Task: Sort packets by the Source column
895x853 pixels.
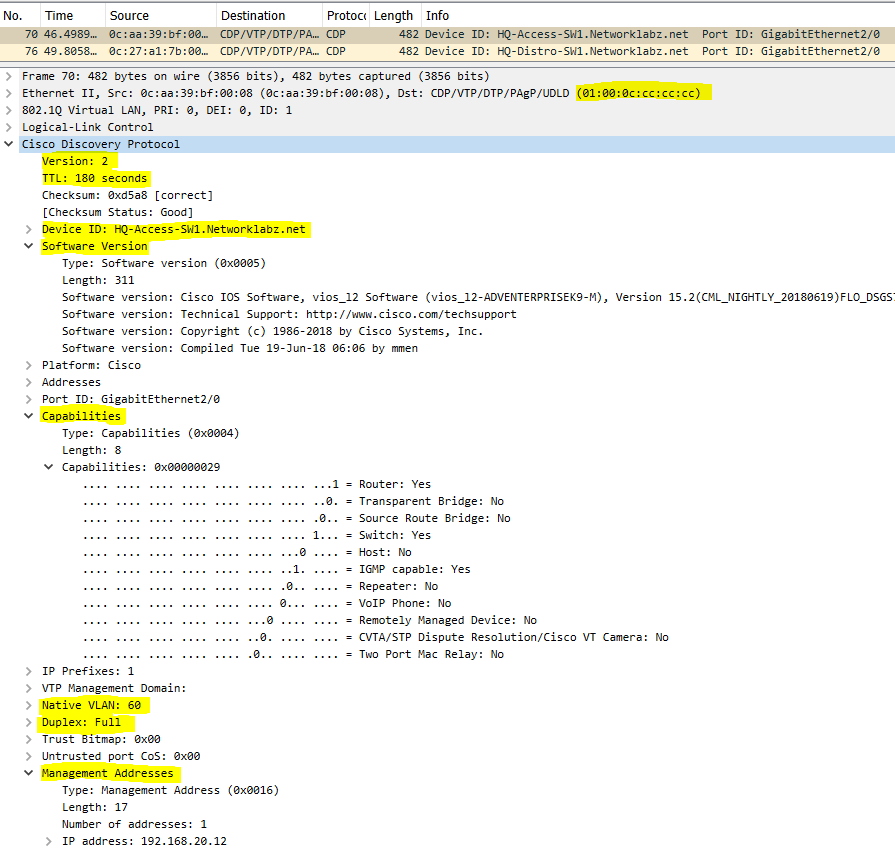Action: coord(161,15)
